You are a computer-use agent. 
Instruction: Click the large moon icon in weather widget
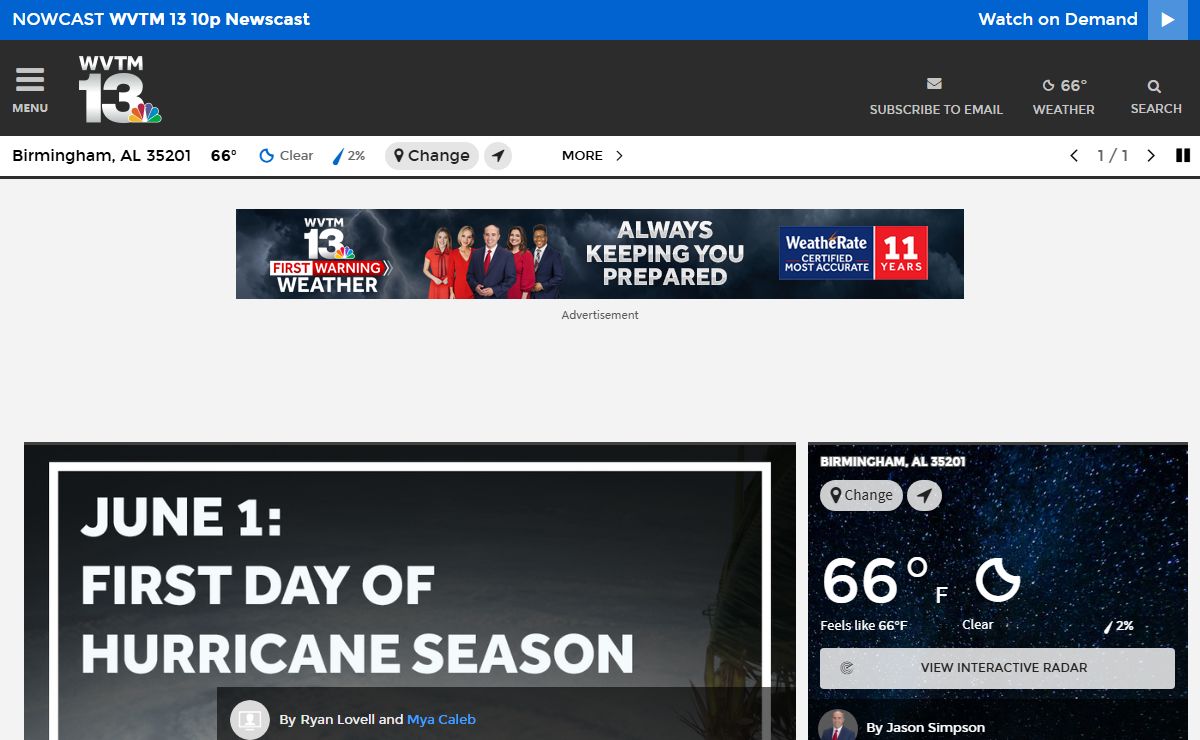998,580
